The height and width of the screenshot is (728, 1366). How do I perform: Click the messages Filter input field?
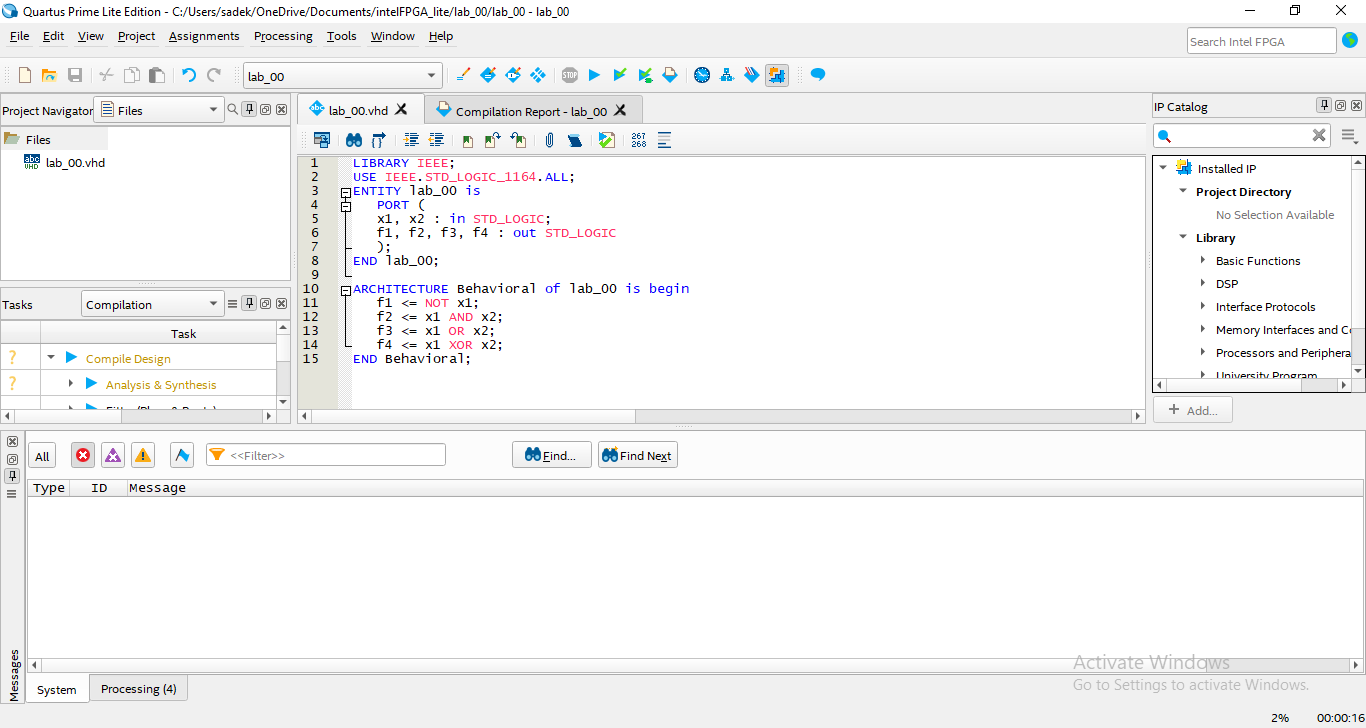334,456
